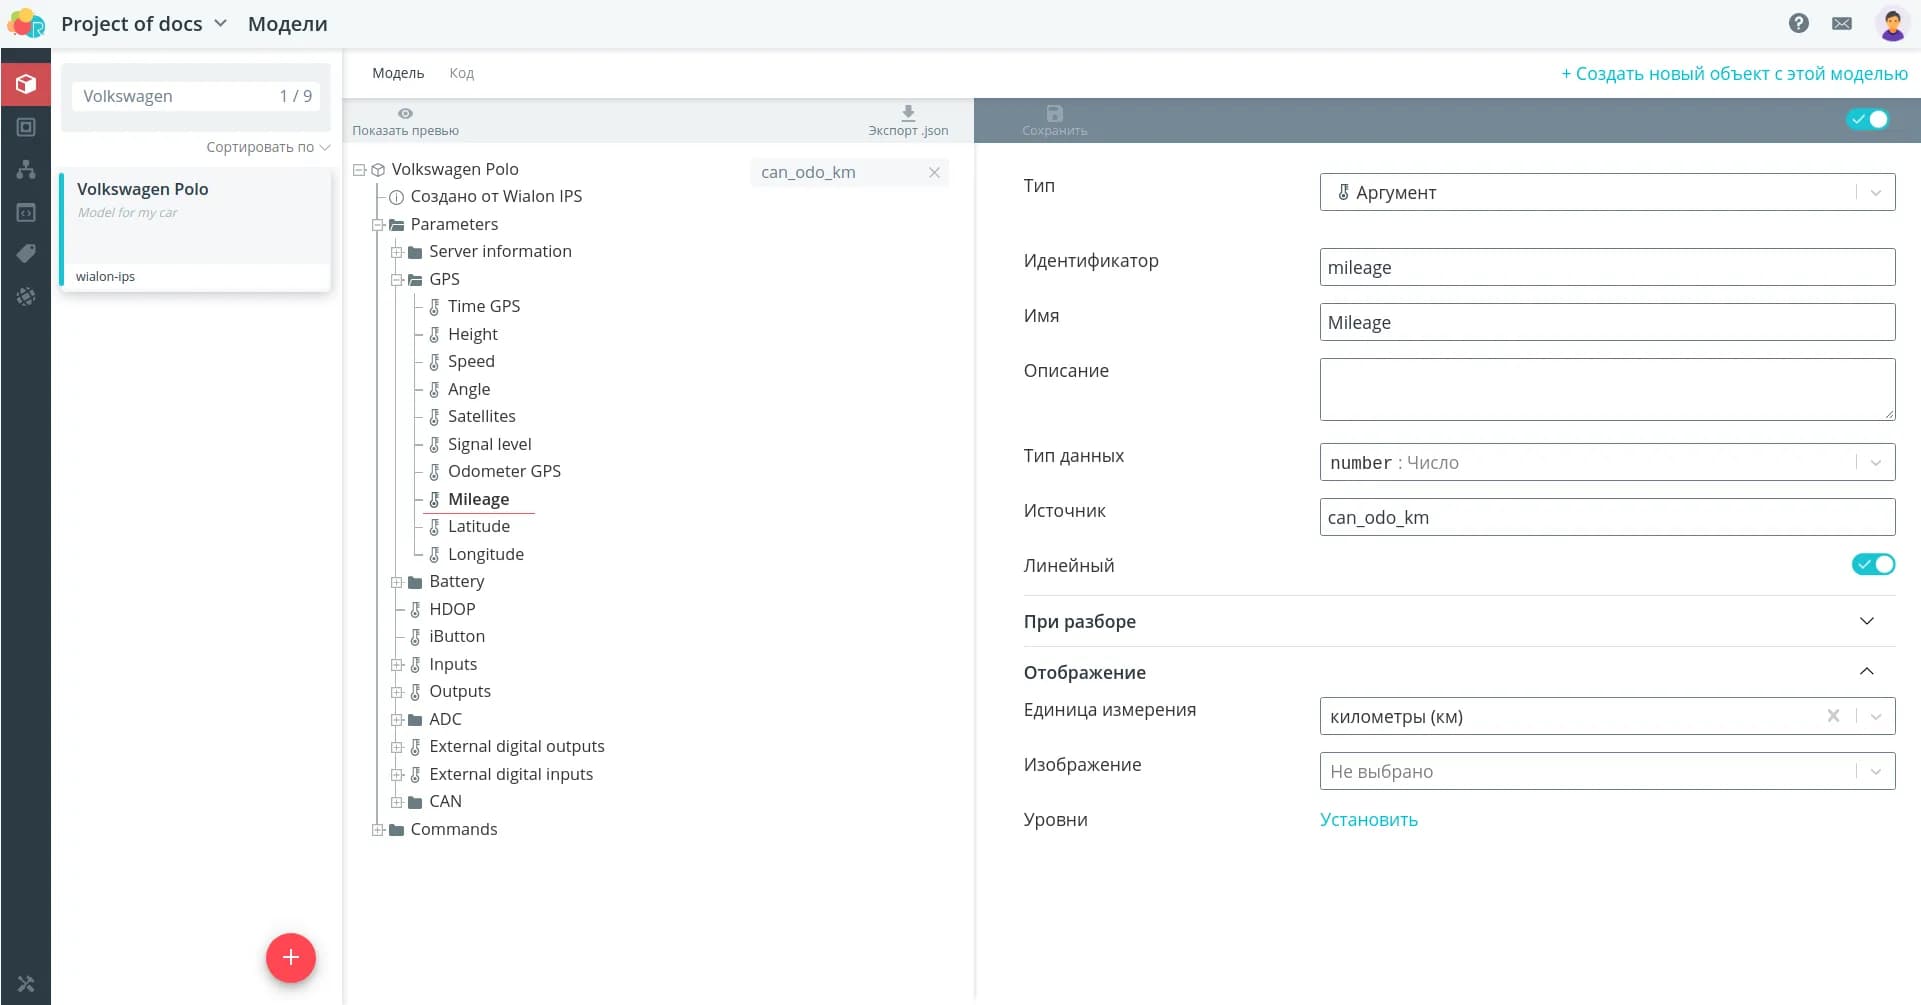Image resolution: width=1921 pixels, height=1005 pixels.
Task: Clear the can_odo_km tree search filter
Action: click(x=934, y=172)
